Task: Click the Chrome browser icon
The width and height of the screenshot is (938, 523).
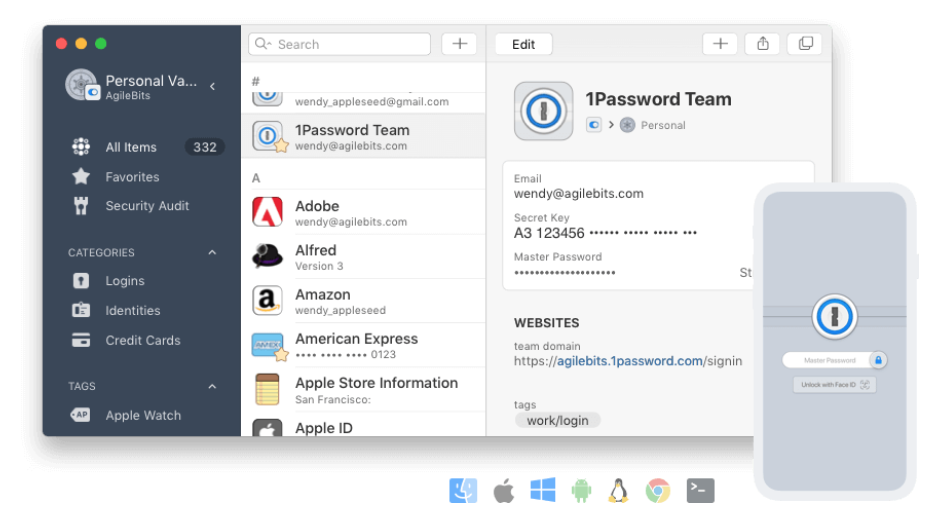Action: [657, 491]
